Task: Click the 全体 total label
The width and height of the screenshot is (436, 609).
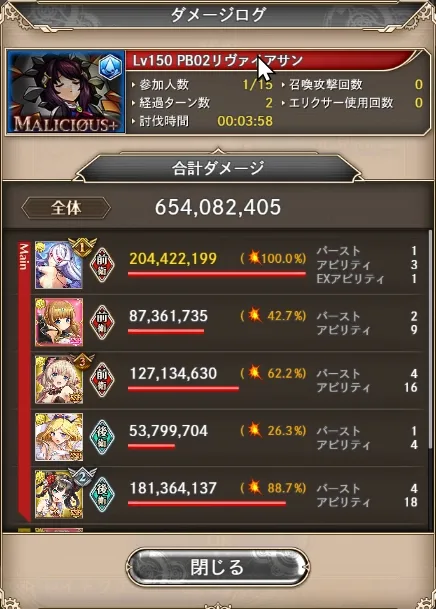Action: 66,208
